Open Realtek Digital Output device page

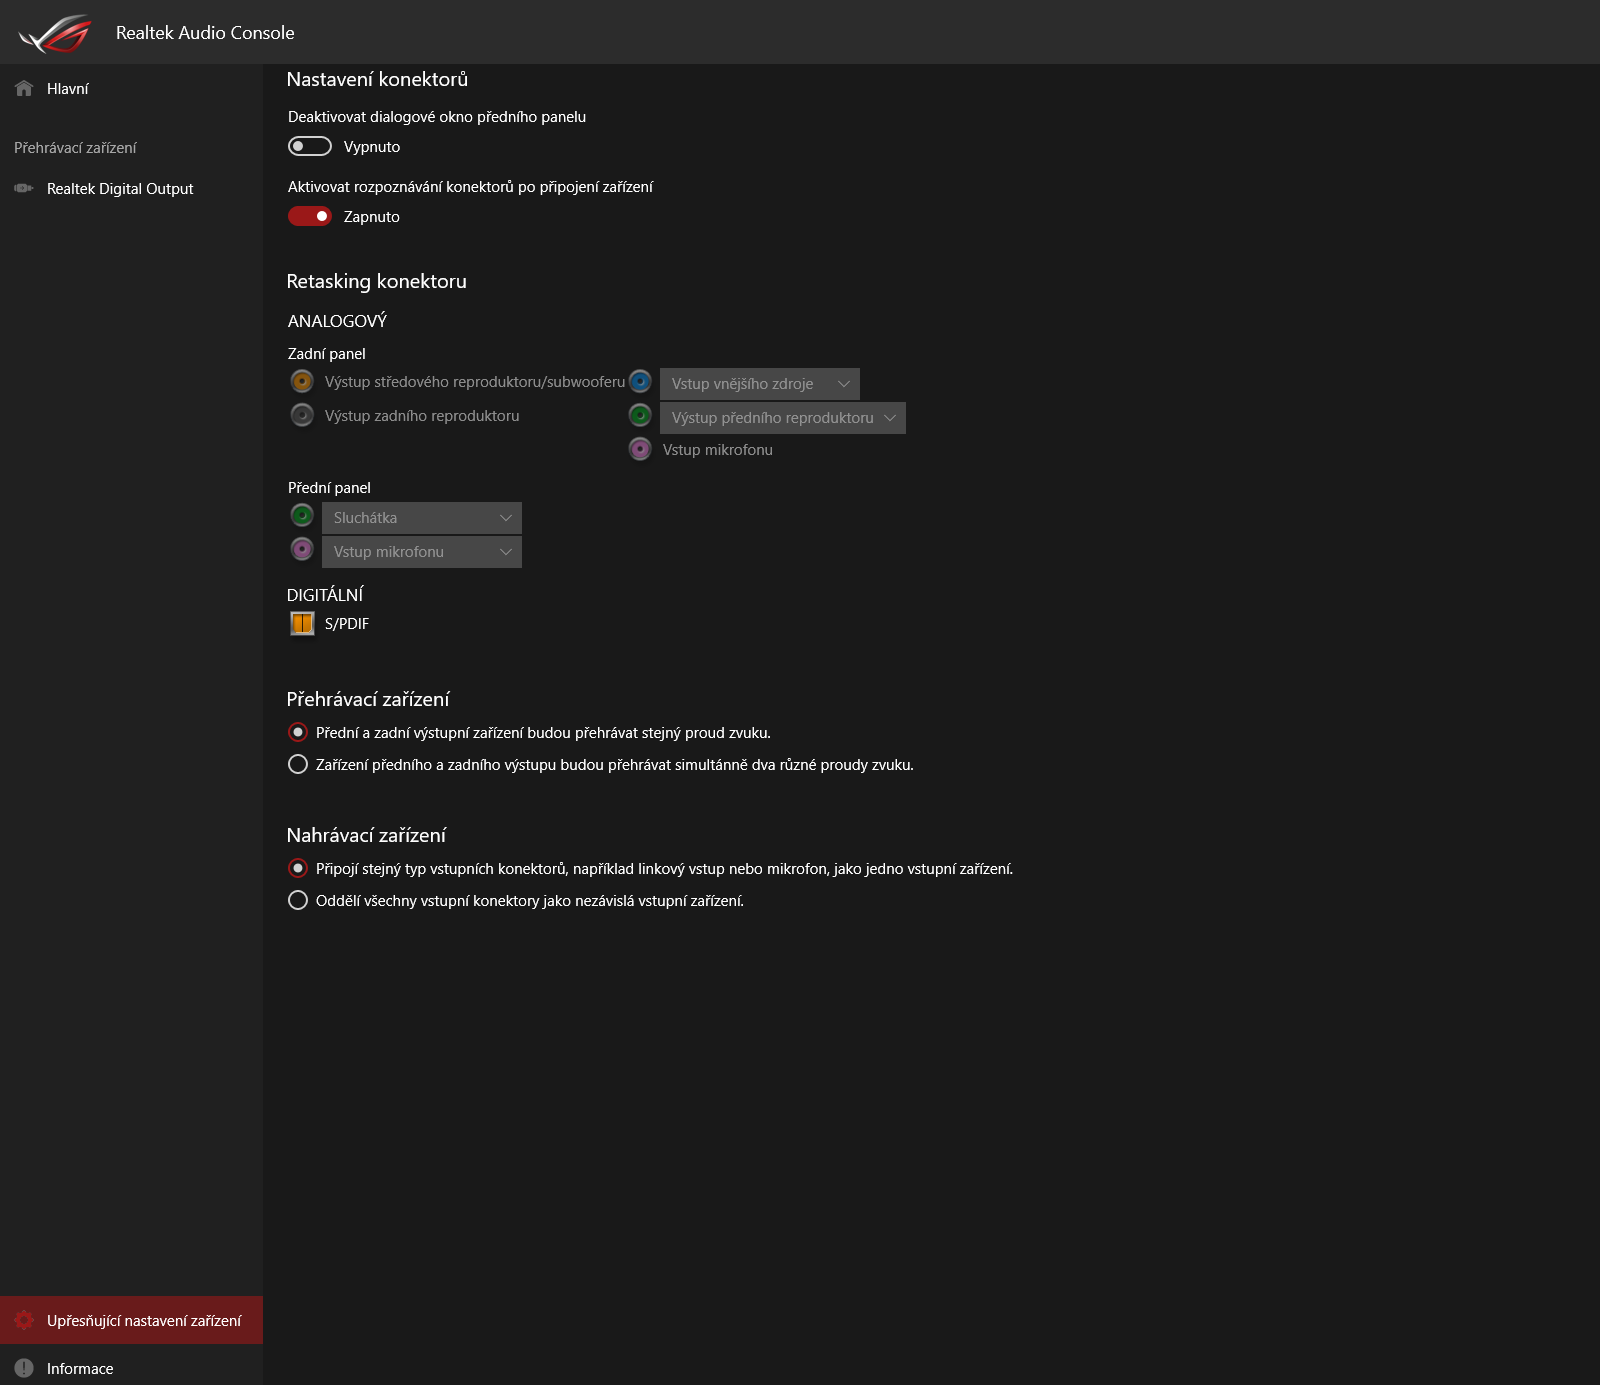131,189
